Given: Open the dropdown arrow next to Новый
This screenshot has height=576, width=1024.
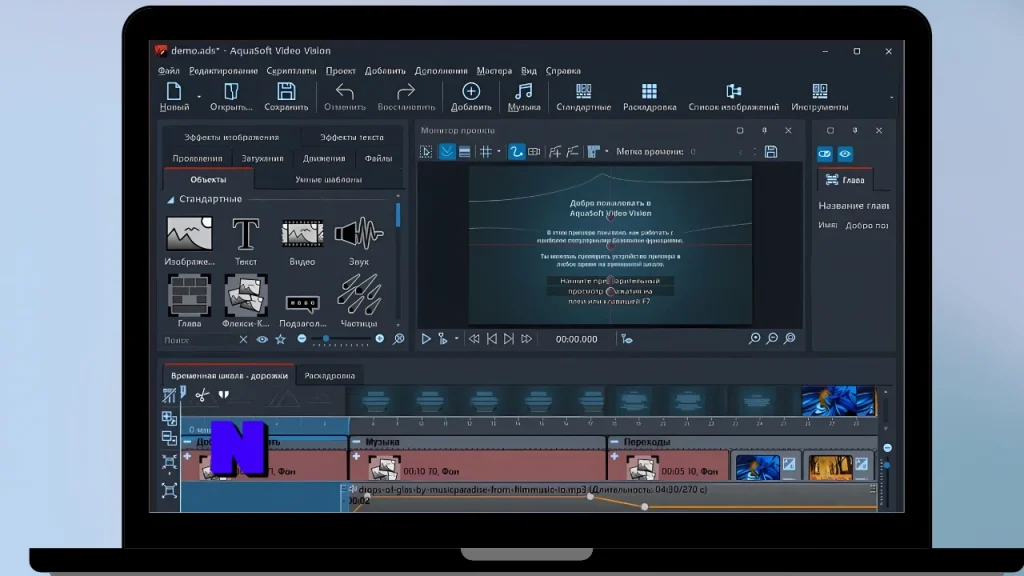Looking at the screenshot, I should coord(199,97).
